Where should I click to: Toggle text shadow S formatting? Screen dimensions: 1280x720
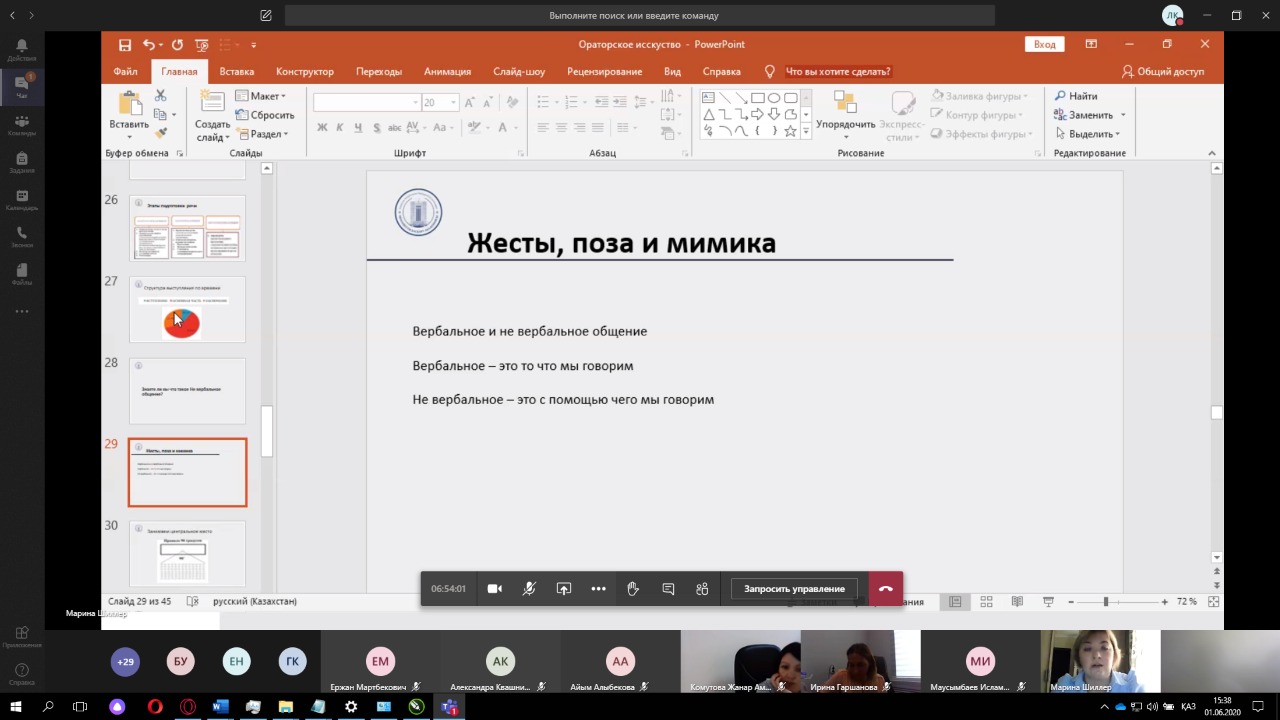[x=376, y=127]
